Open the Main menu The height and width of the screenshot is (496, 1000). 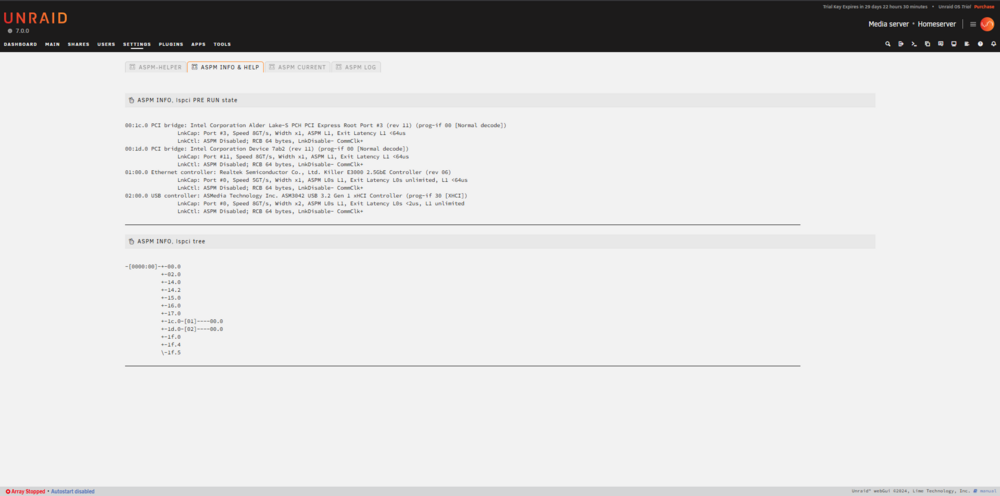(x=52, y=45)
